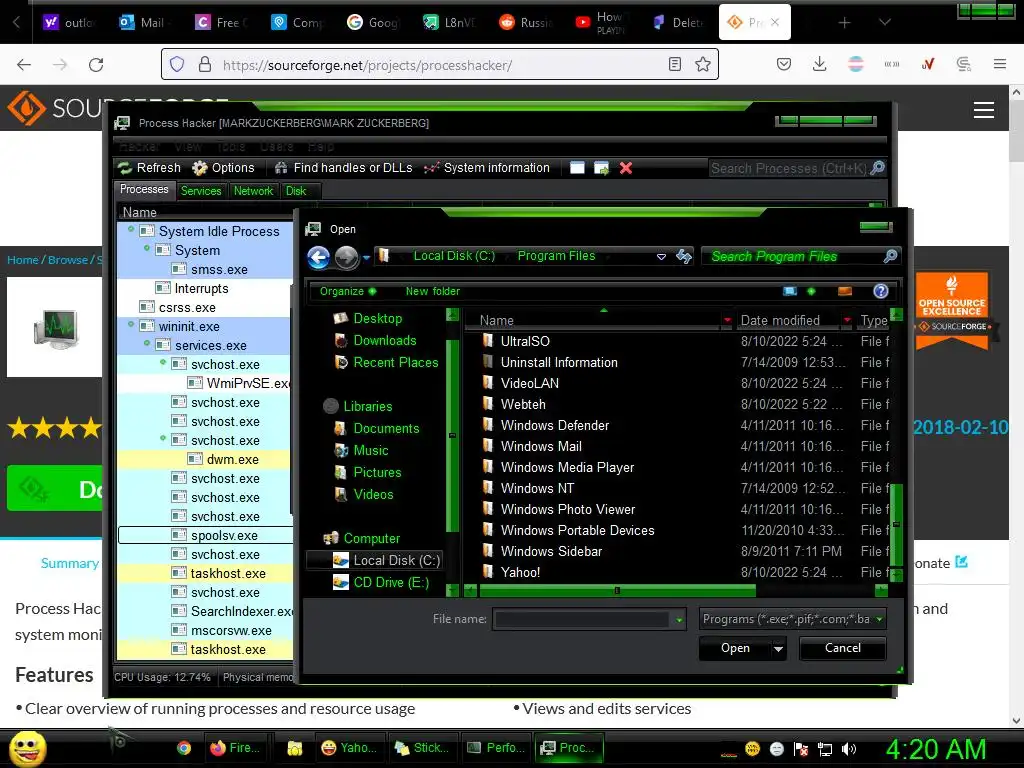This screenshot has width=1024, height=768.
Task: Open the File name dropdown arrow
Action: 679,620
